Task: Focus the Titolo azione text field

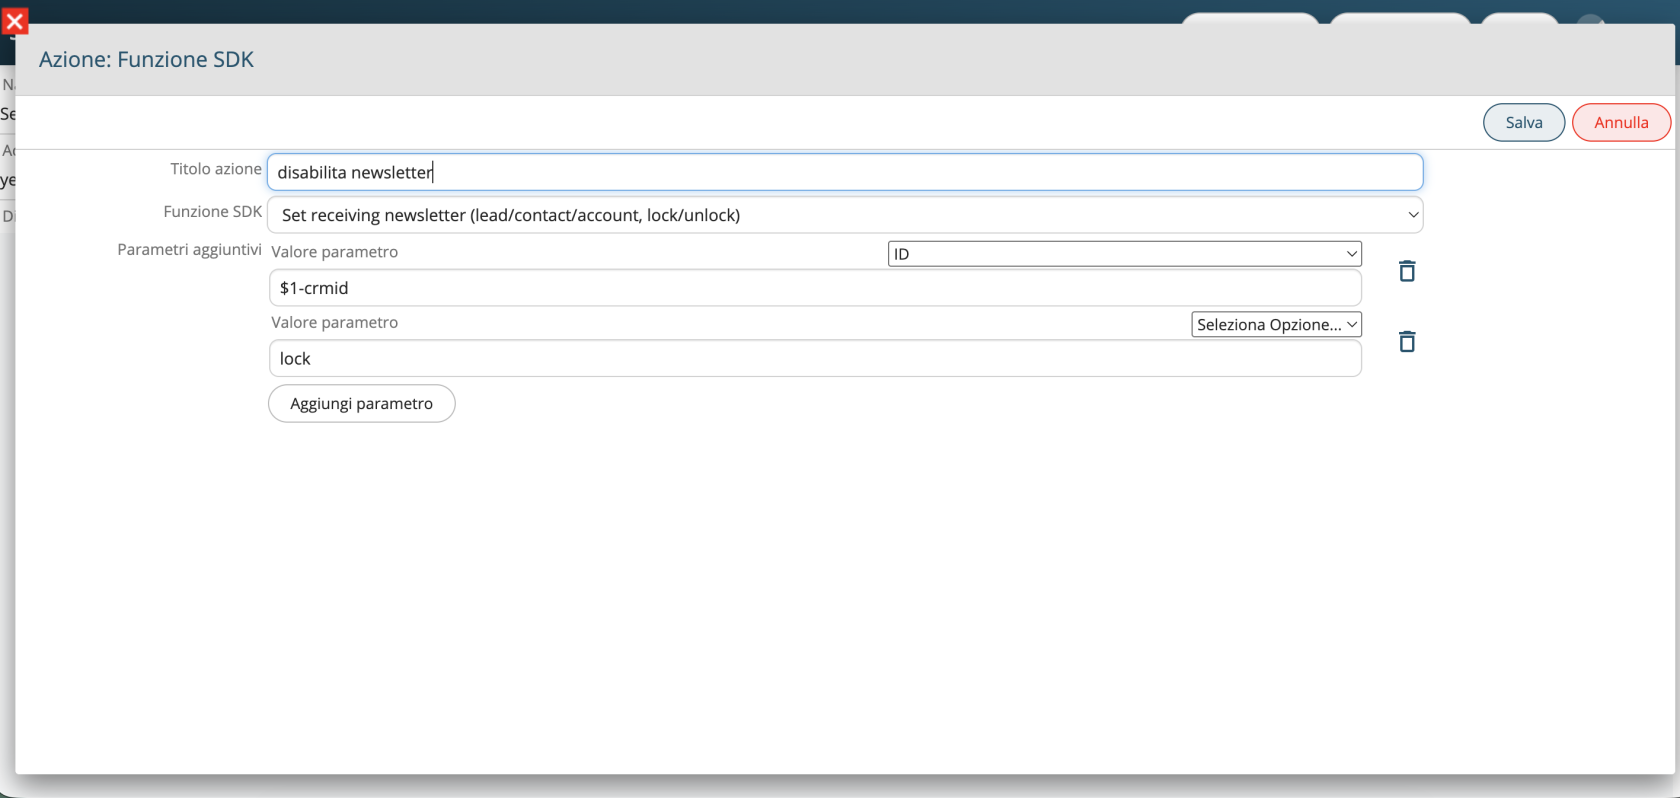Action: [x=845, y=172]
